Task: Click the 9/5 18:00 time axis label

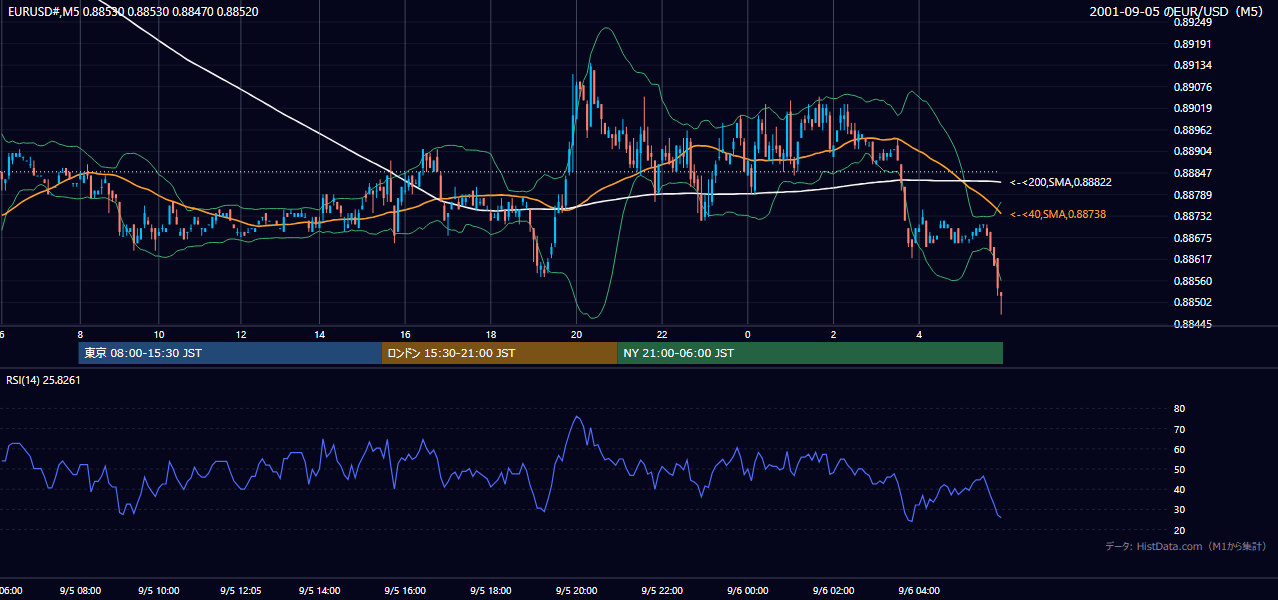Action: [x=493, y=590]
